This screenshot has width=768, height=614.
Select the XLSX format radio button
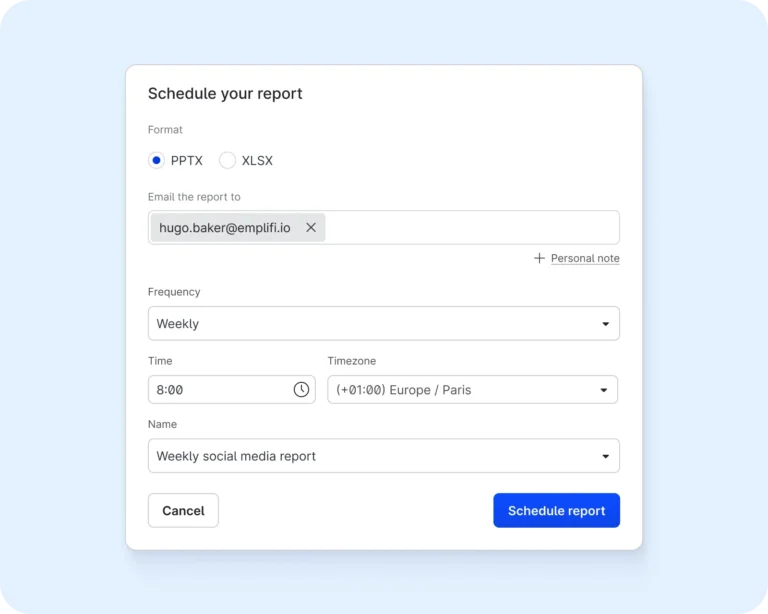click(227, 160)
